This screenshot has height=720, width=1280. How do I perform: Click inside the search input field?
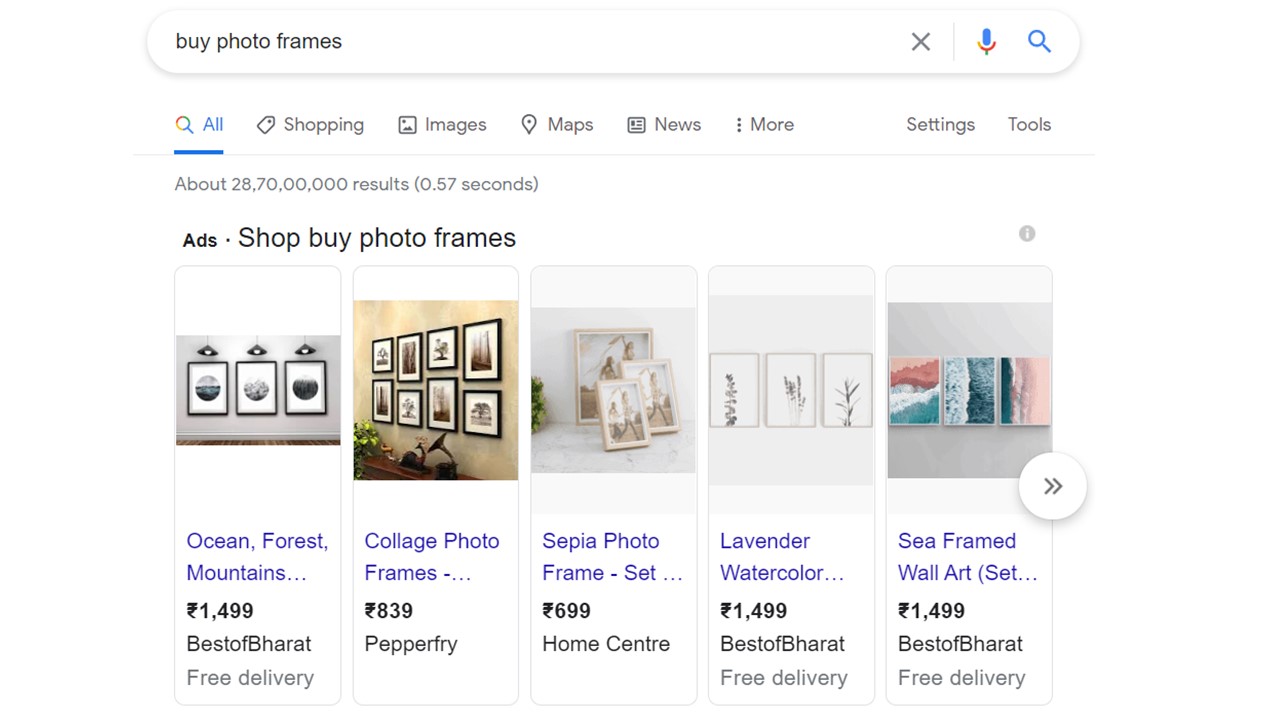(x=530, y=41)
